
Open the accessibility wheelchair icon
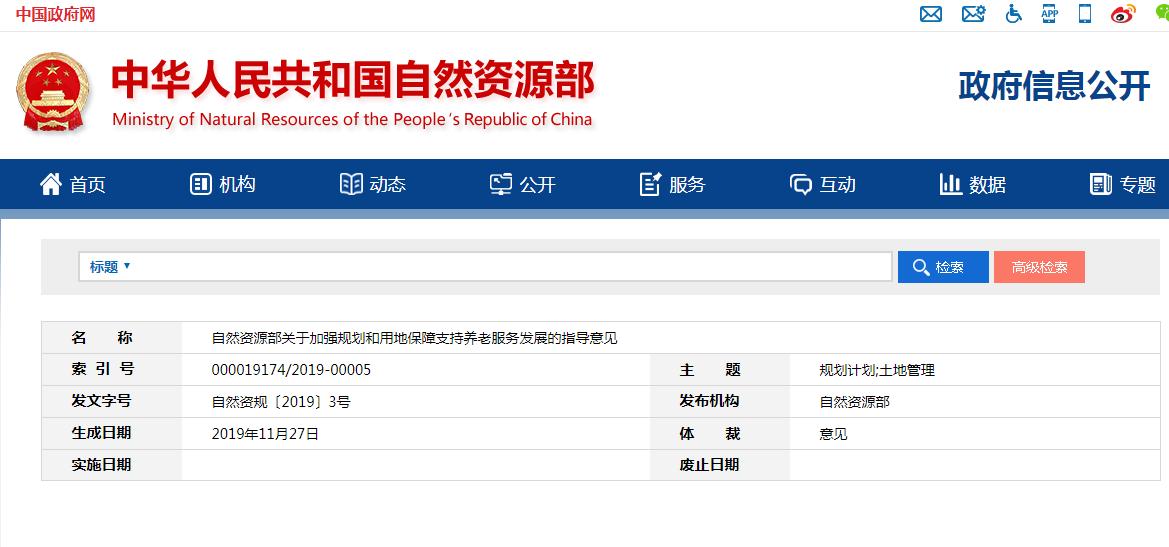(1013, 13)
